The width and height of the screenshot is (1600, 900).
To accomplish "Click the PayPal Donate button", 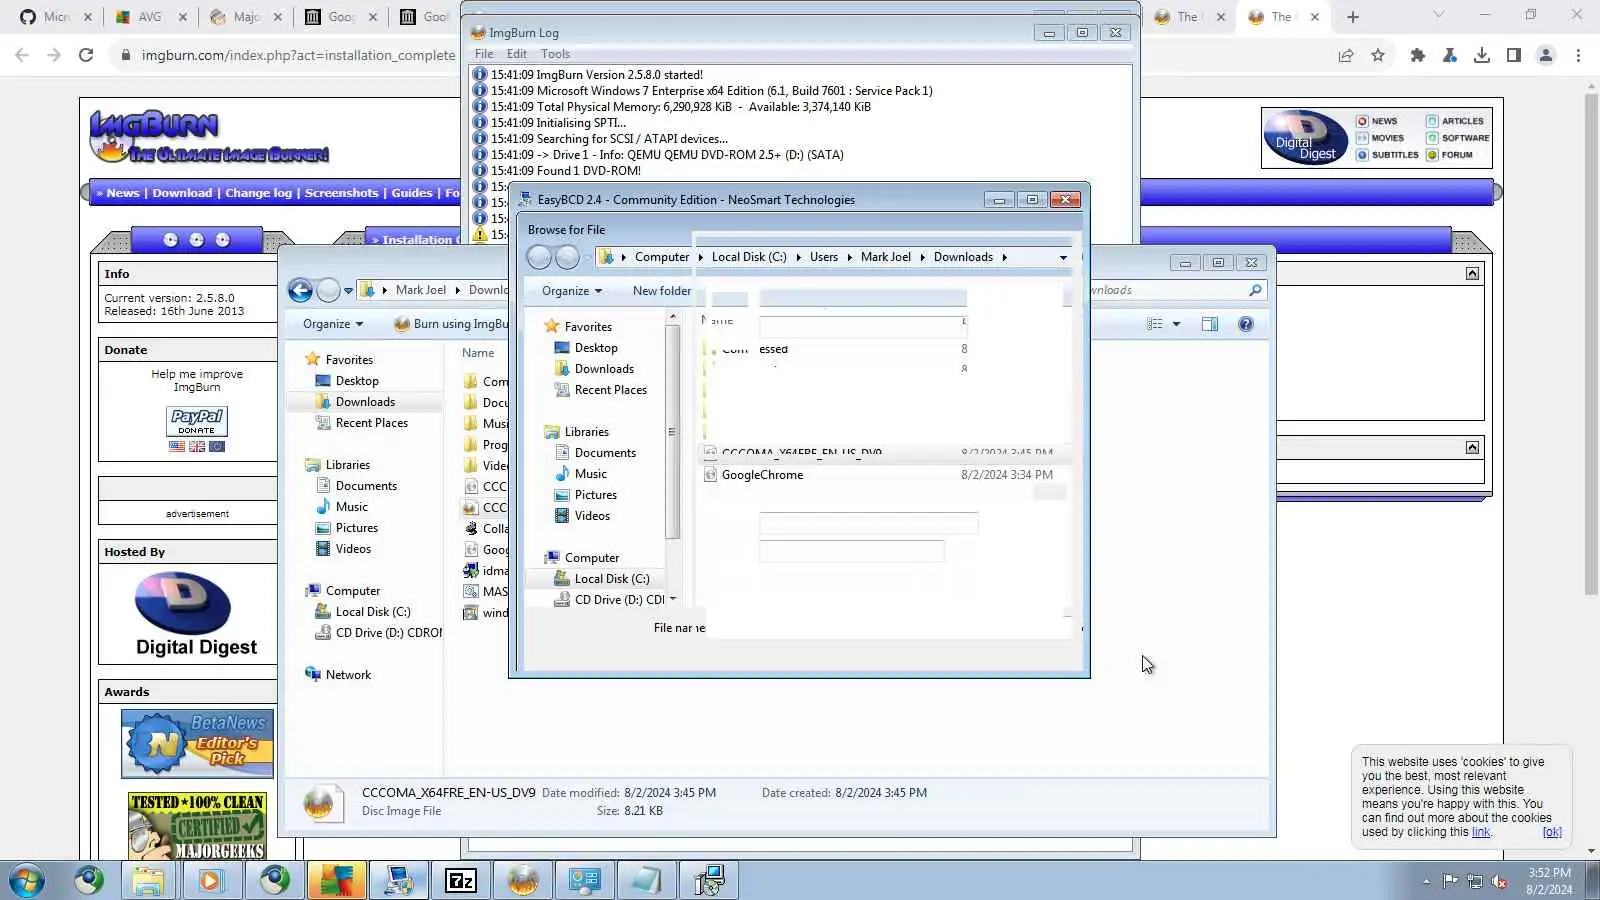I will 197,420.
